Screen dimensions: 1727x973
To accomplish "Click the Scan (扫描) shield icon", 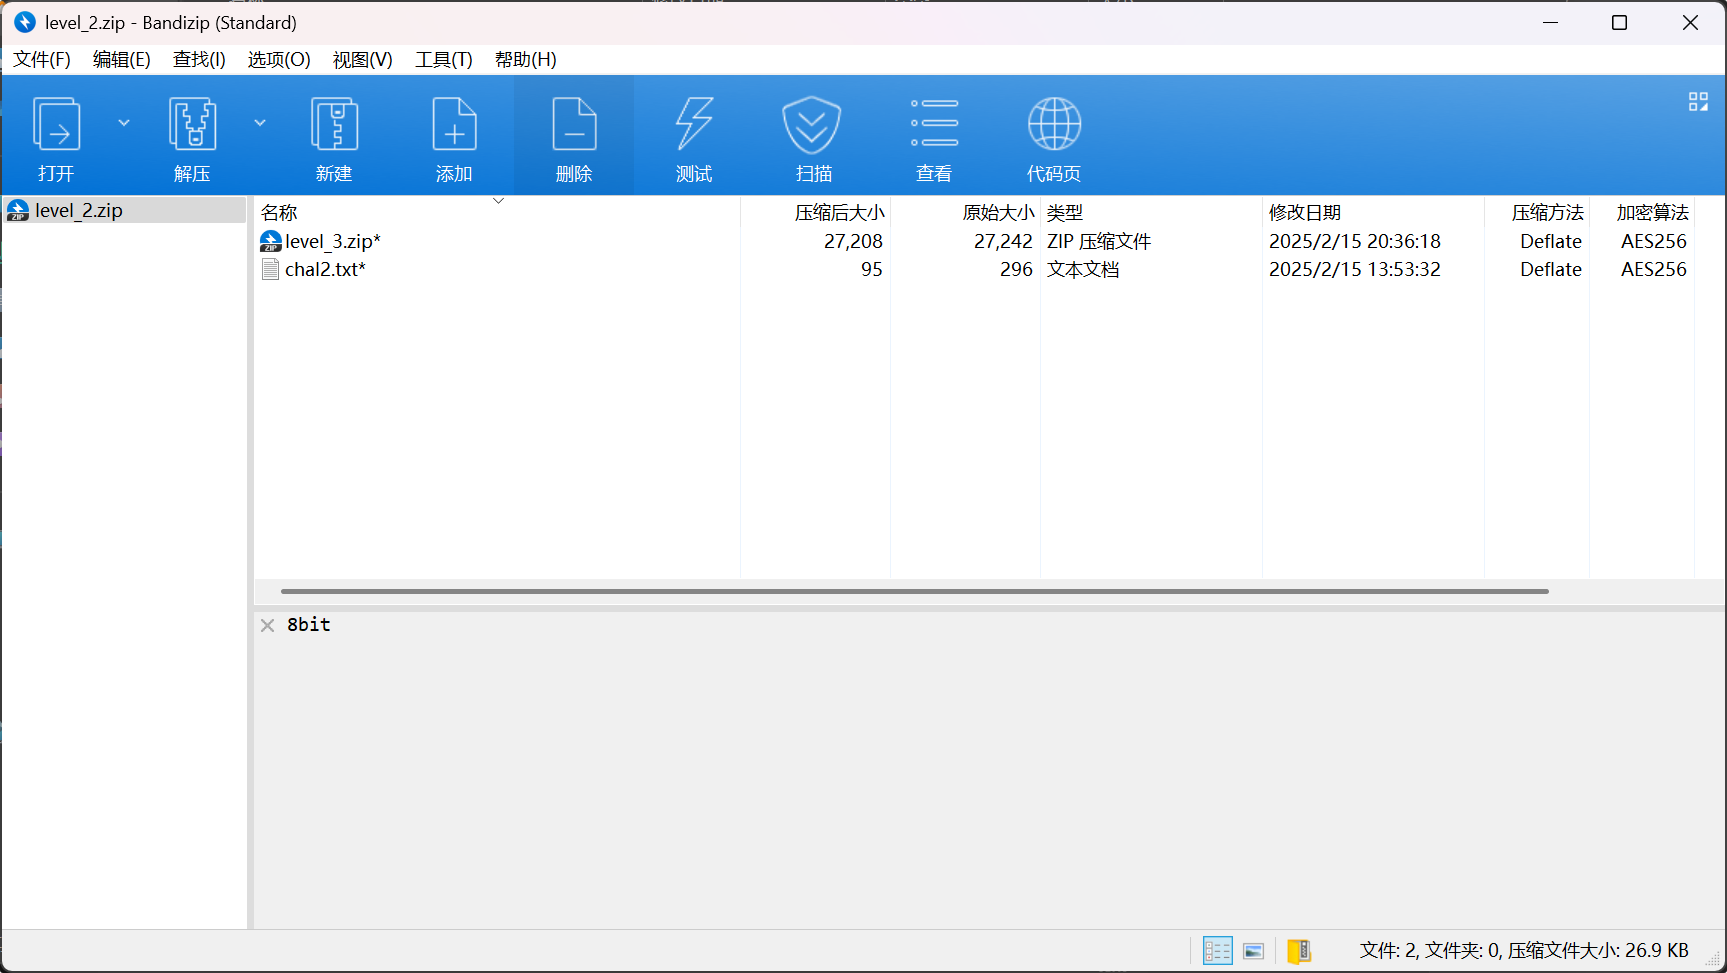I will (812, 124).
